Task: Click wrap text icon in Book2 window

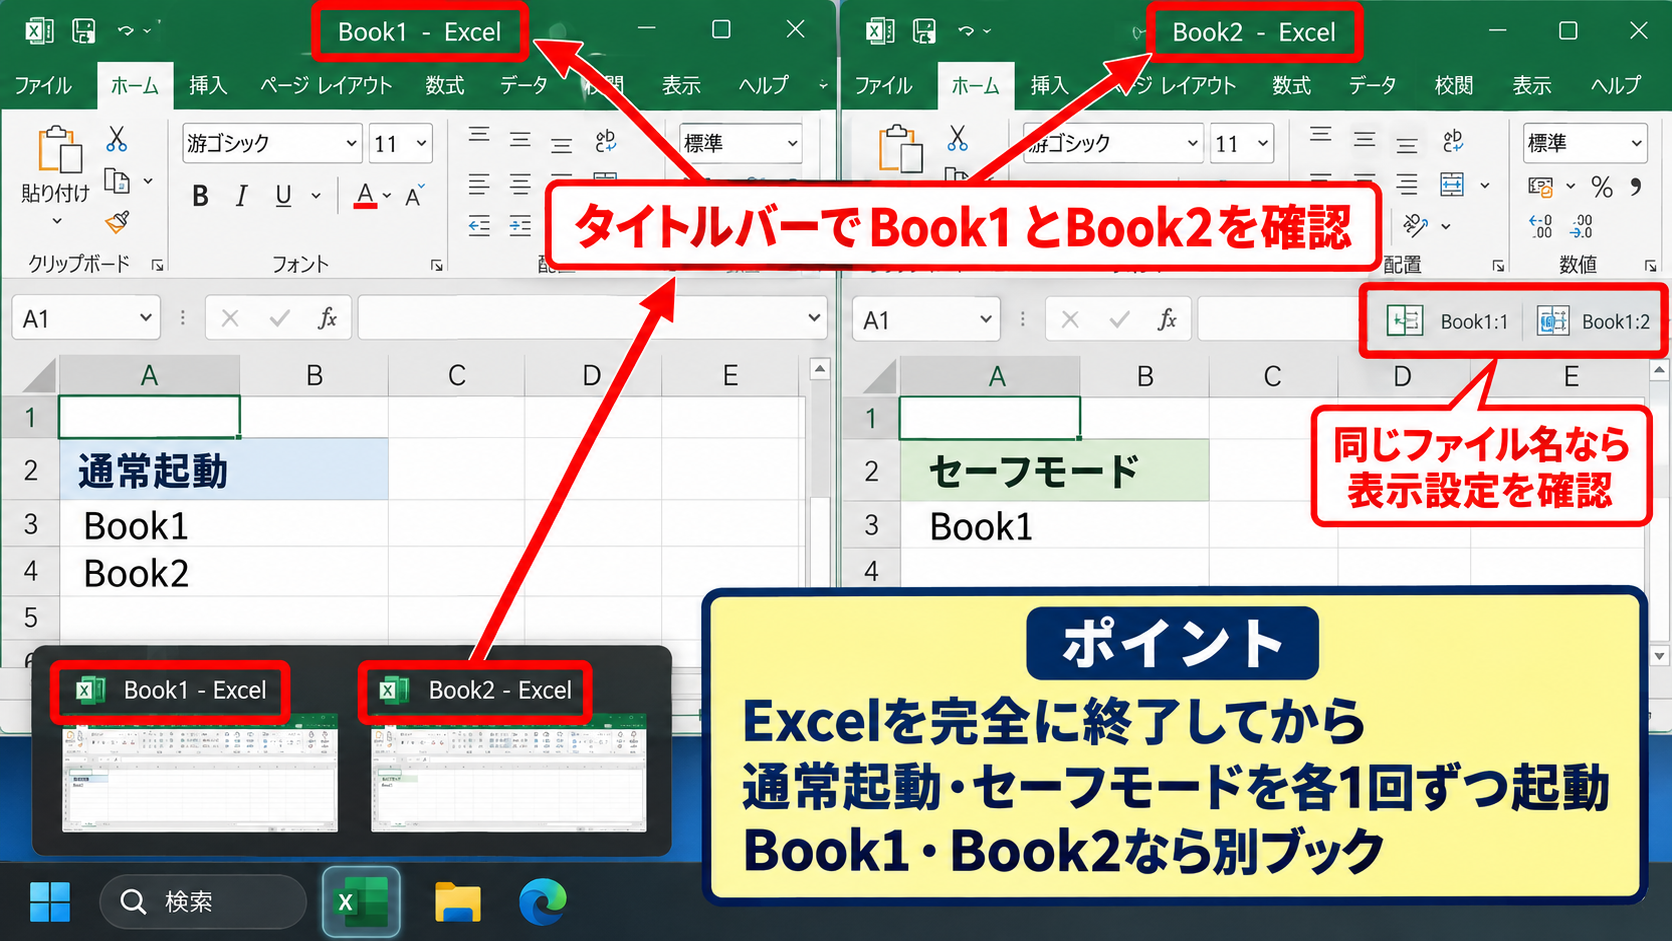Action: tap(1453, 140)
